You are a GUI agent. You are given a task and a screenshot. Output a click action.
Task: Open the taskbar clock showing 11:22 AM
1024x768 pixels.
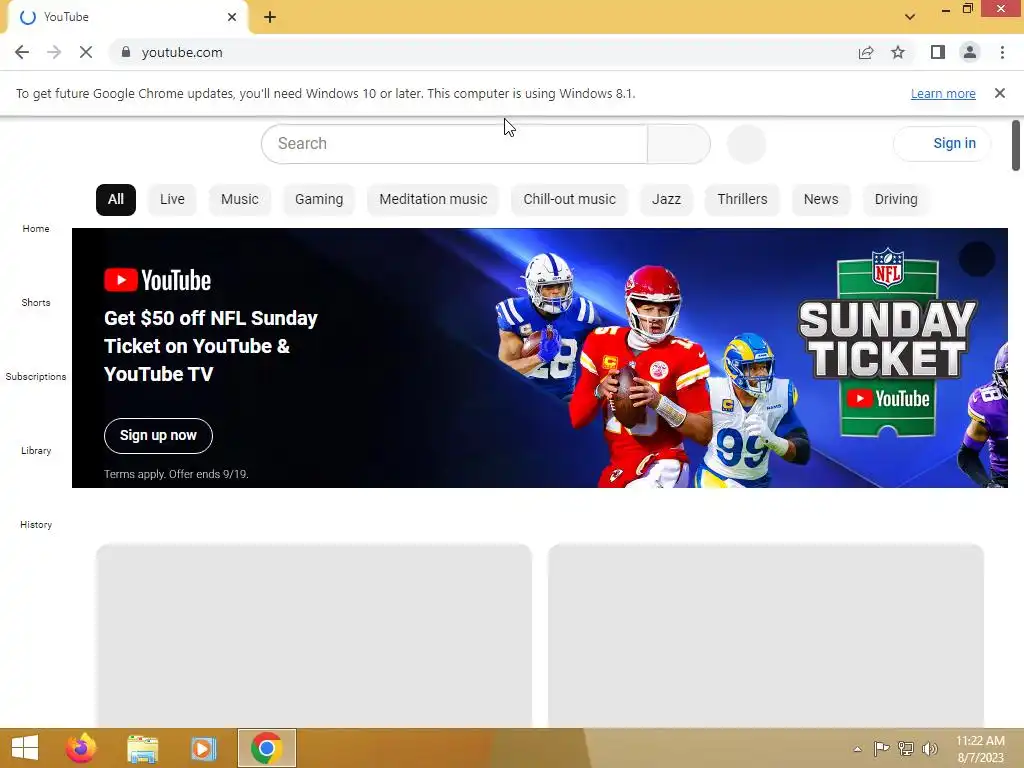(x=980, y=749)
